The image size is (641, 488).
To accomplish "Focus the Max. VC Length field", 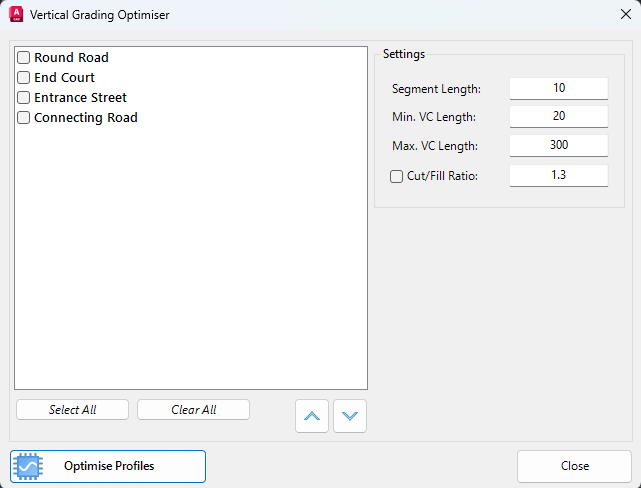I will pos(559,146).
